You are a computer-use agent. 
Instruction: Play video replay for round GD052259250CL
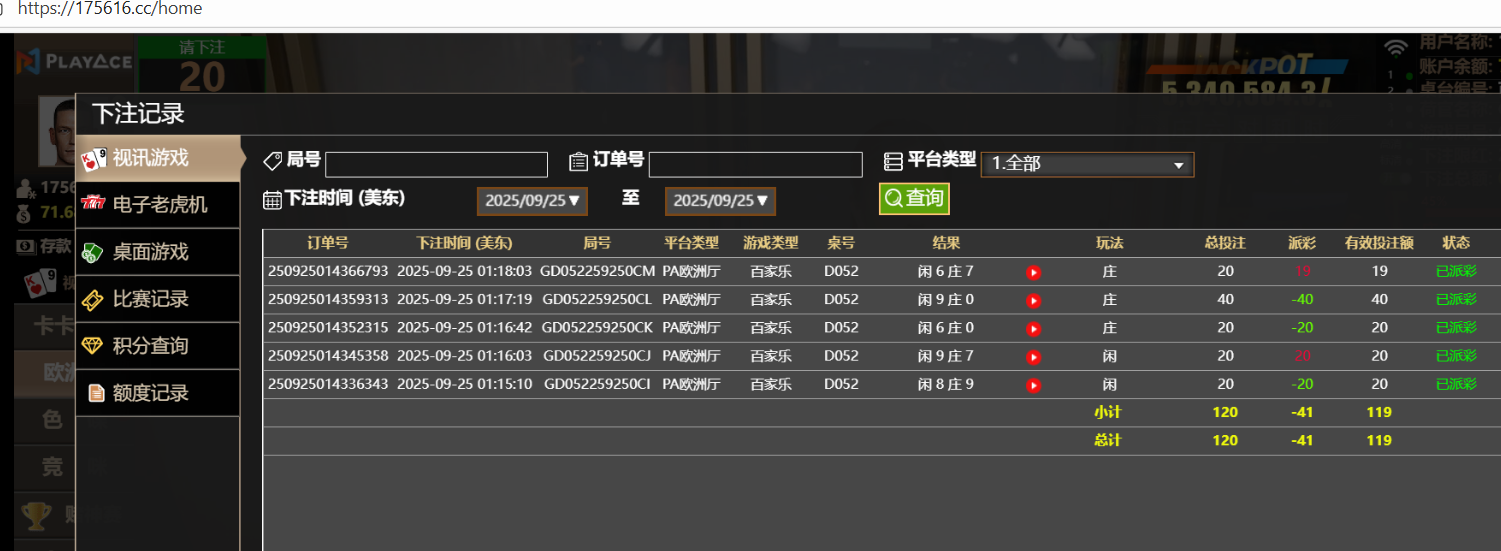tap(1033, 300)
